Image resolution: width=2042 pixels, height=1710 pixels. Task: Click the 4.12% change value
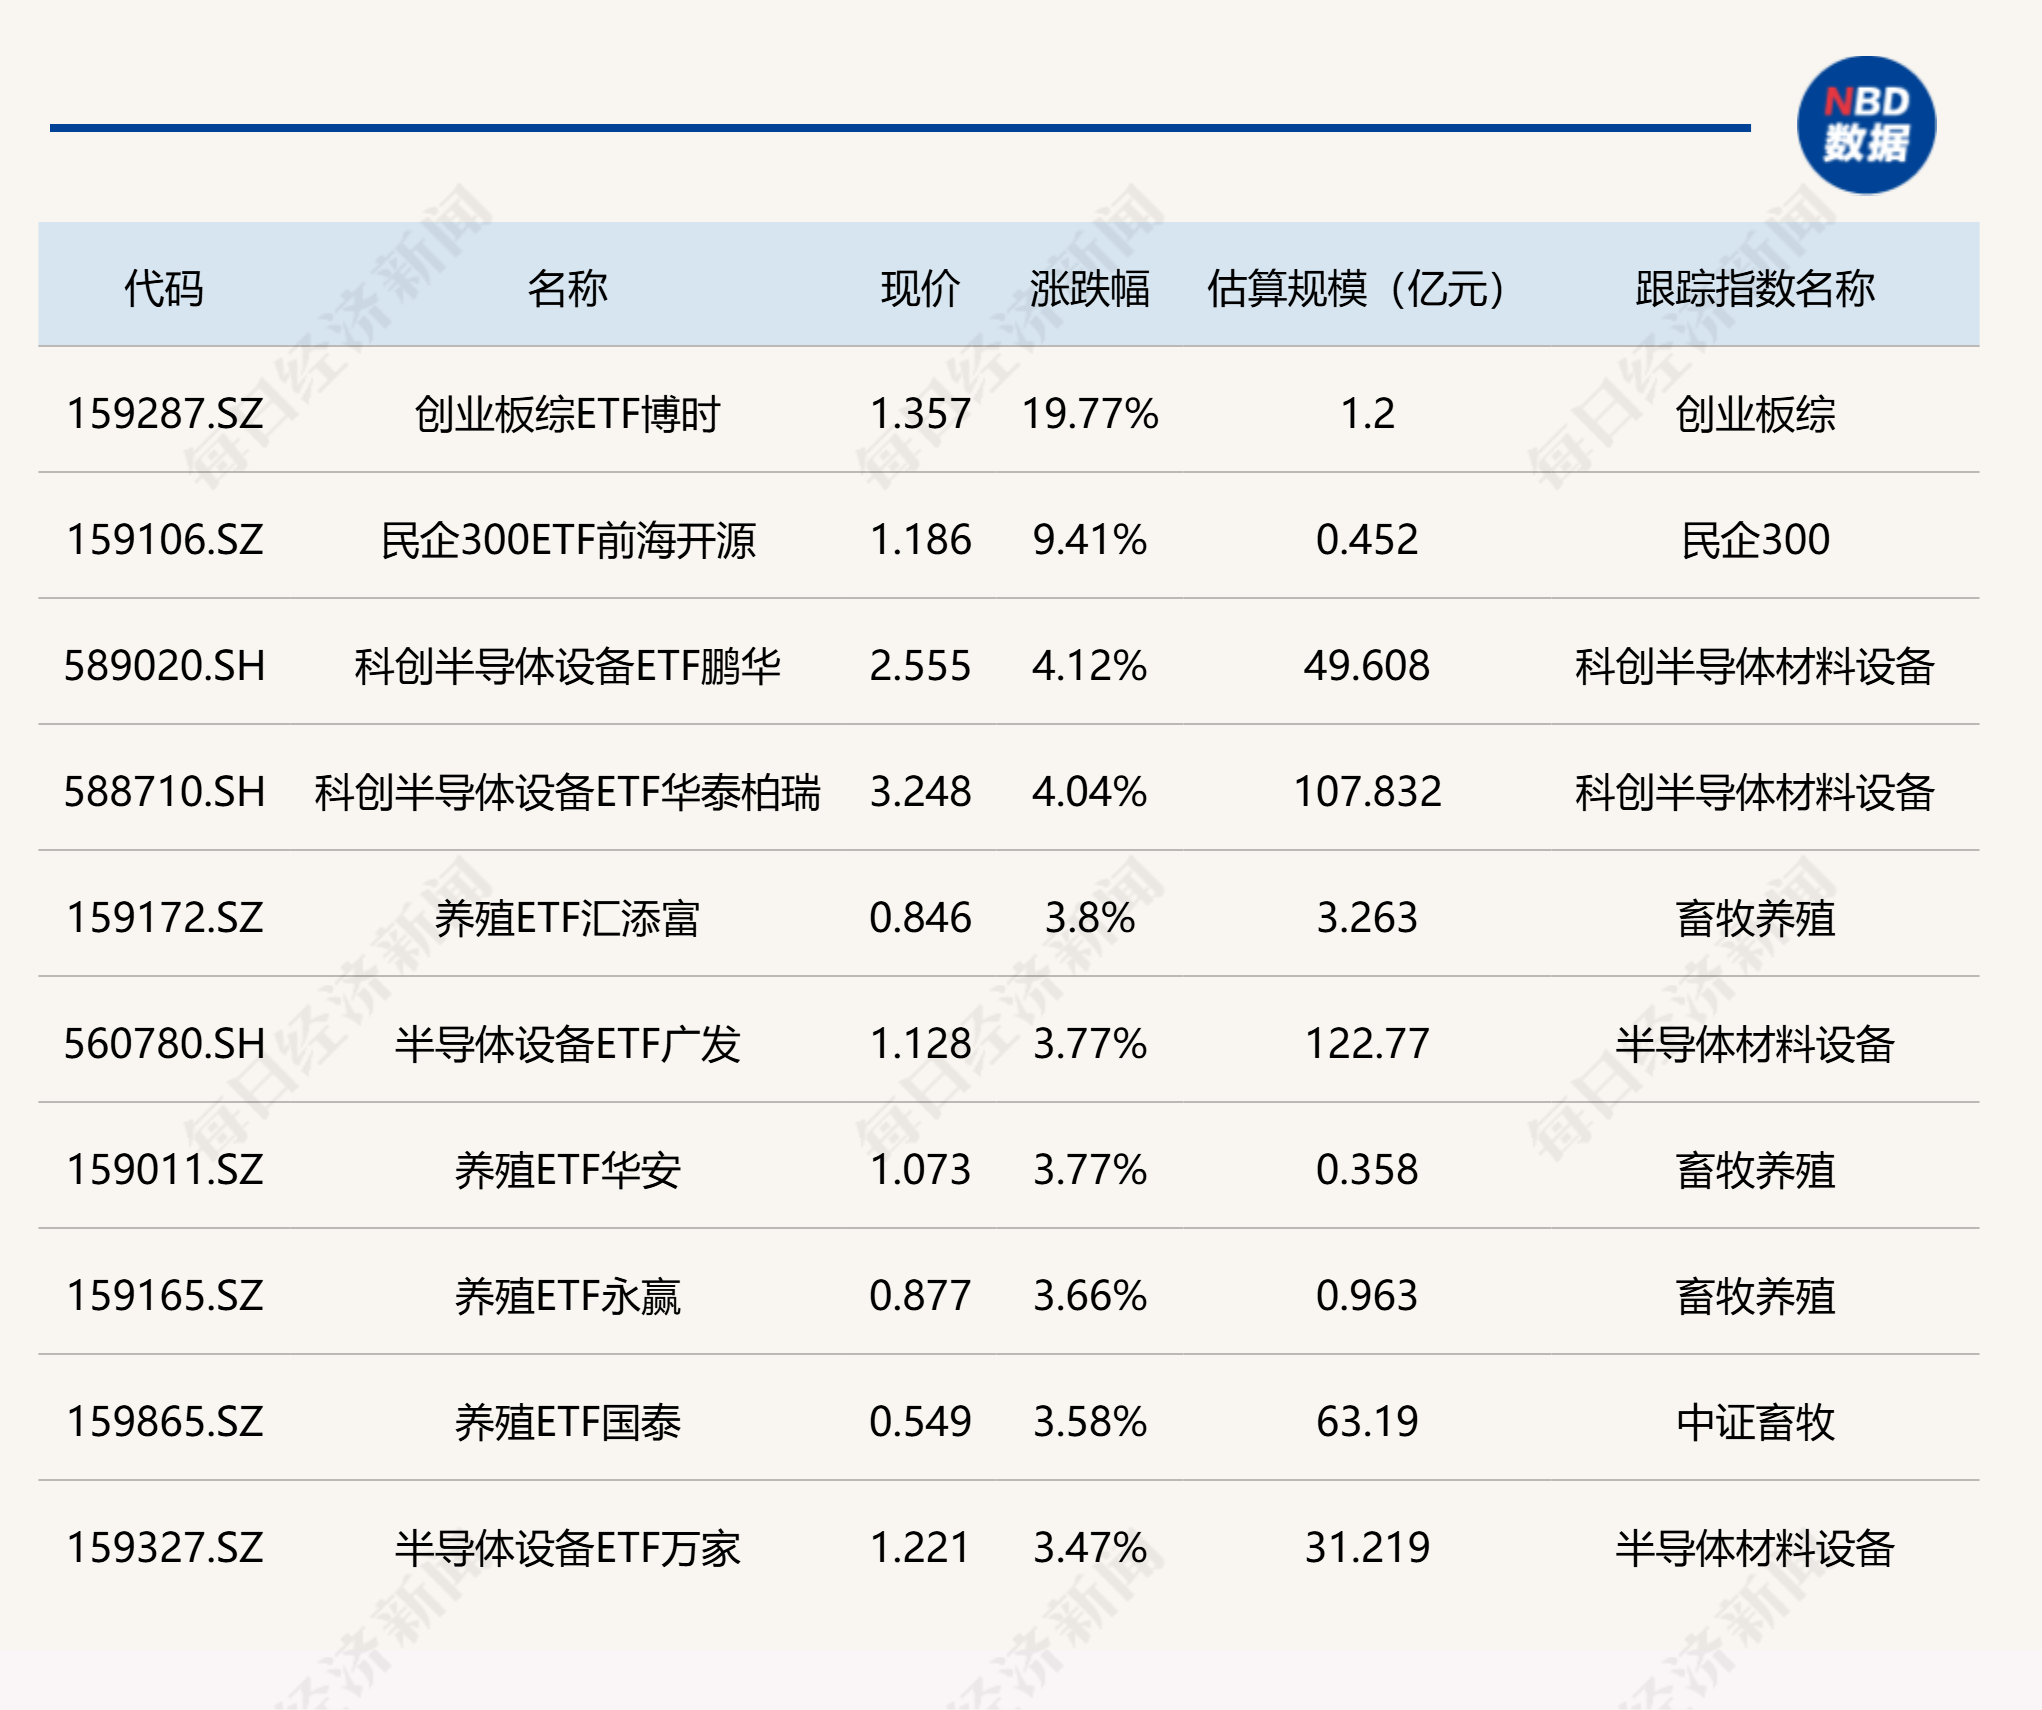1090,666
